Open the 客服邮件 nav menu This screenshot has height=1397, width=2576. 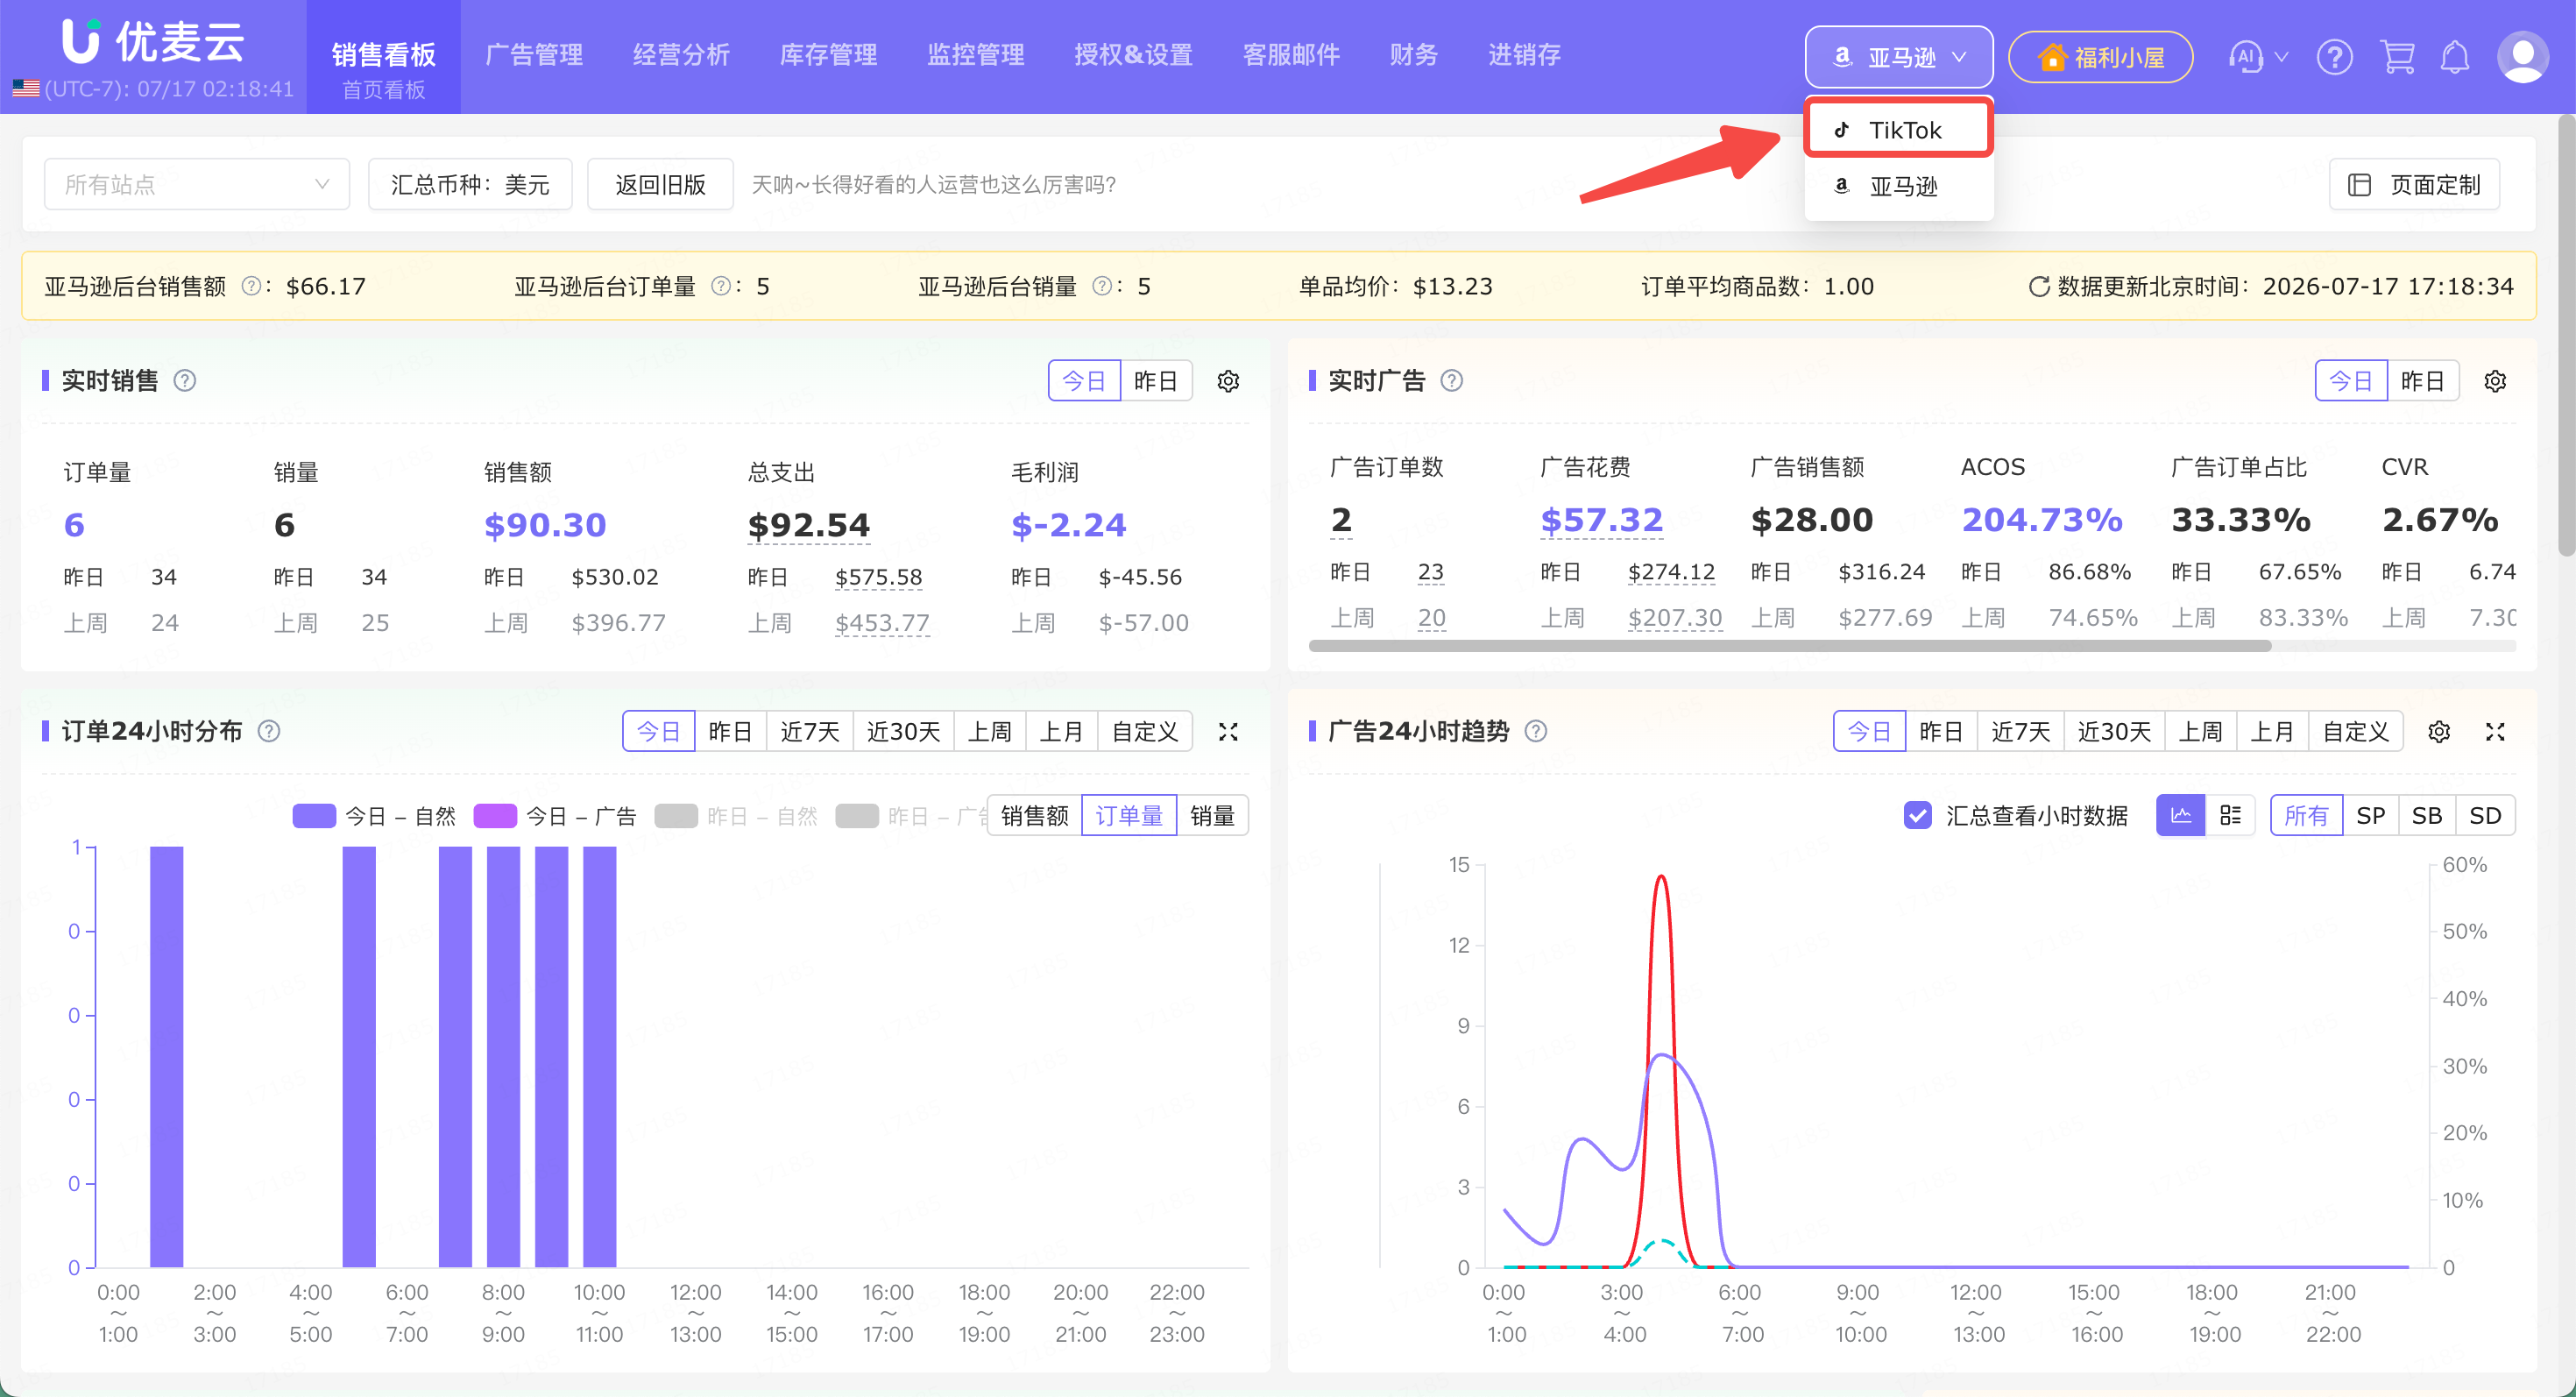[1291, 55]
